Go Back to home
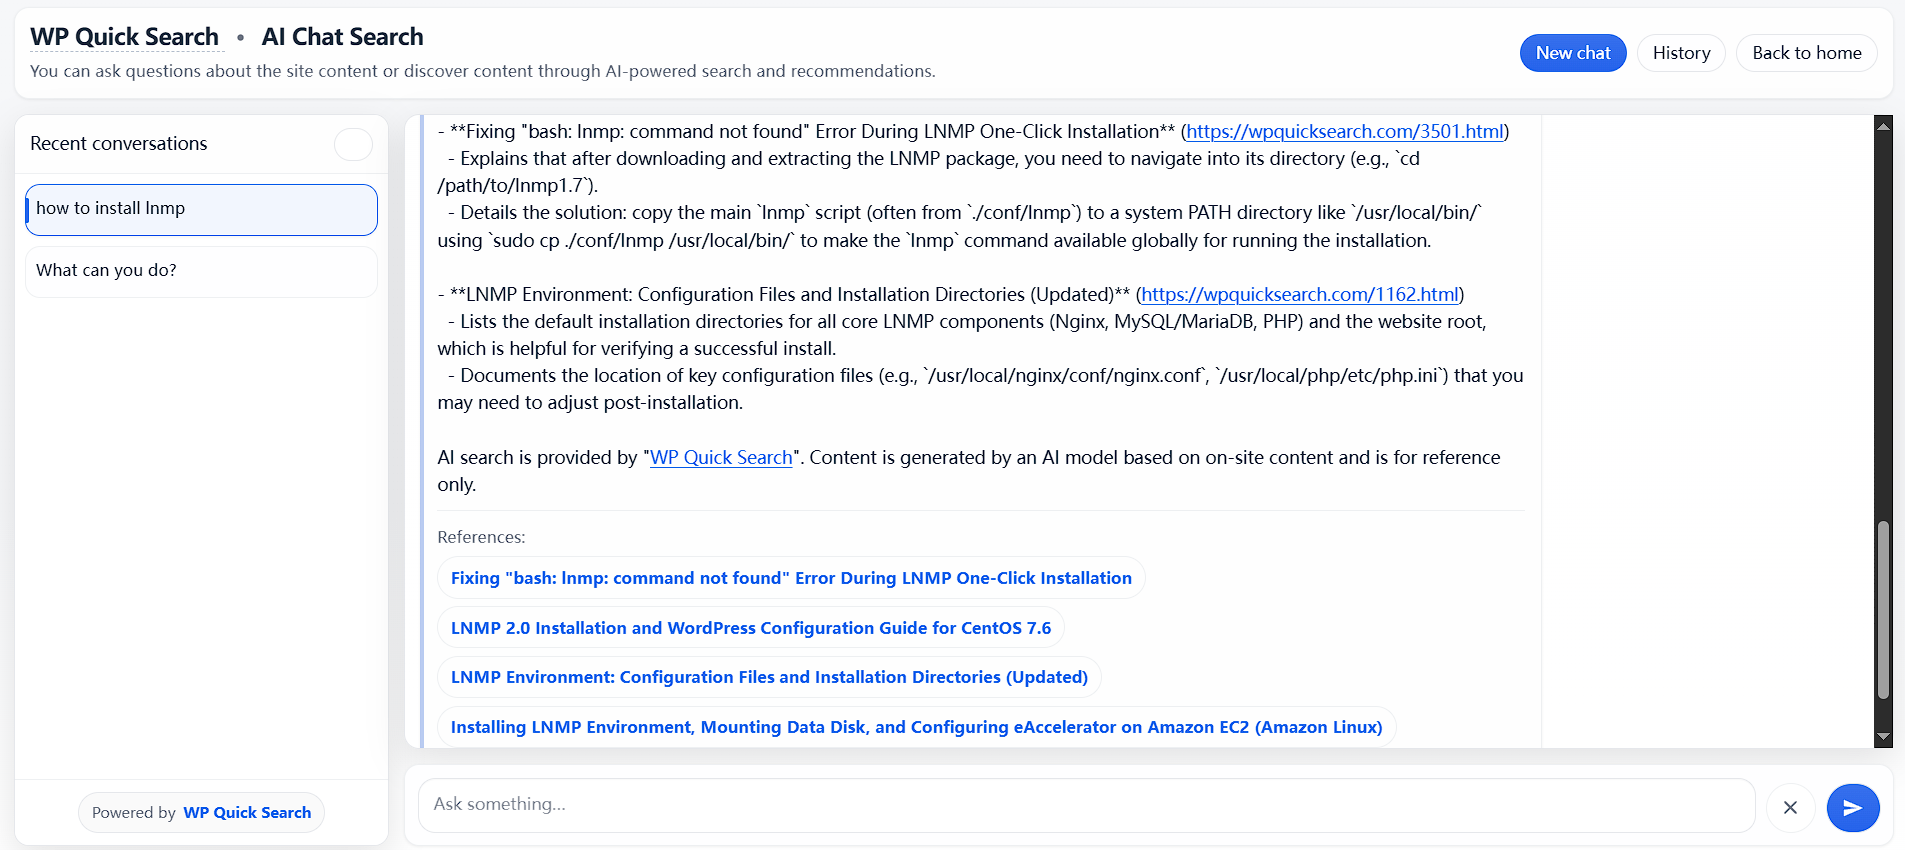The height and width of the screenshot is (850, 1905). coord(1806,53)
